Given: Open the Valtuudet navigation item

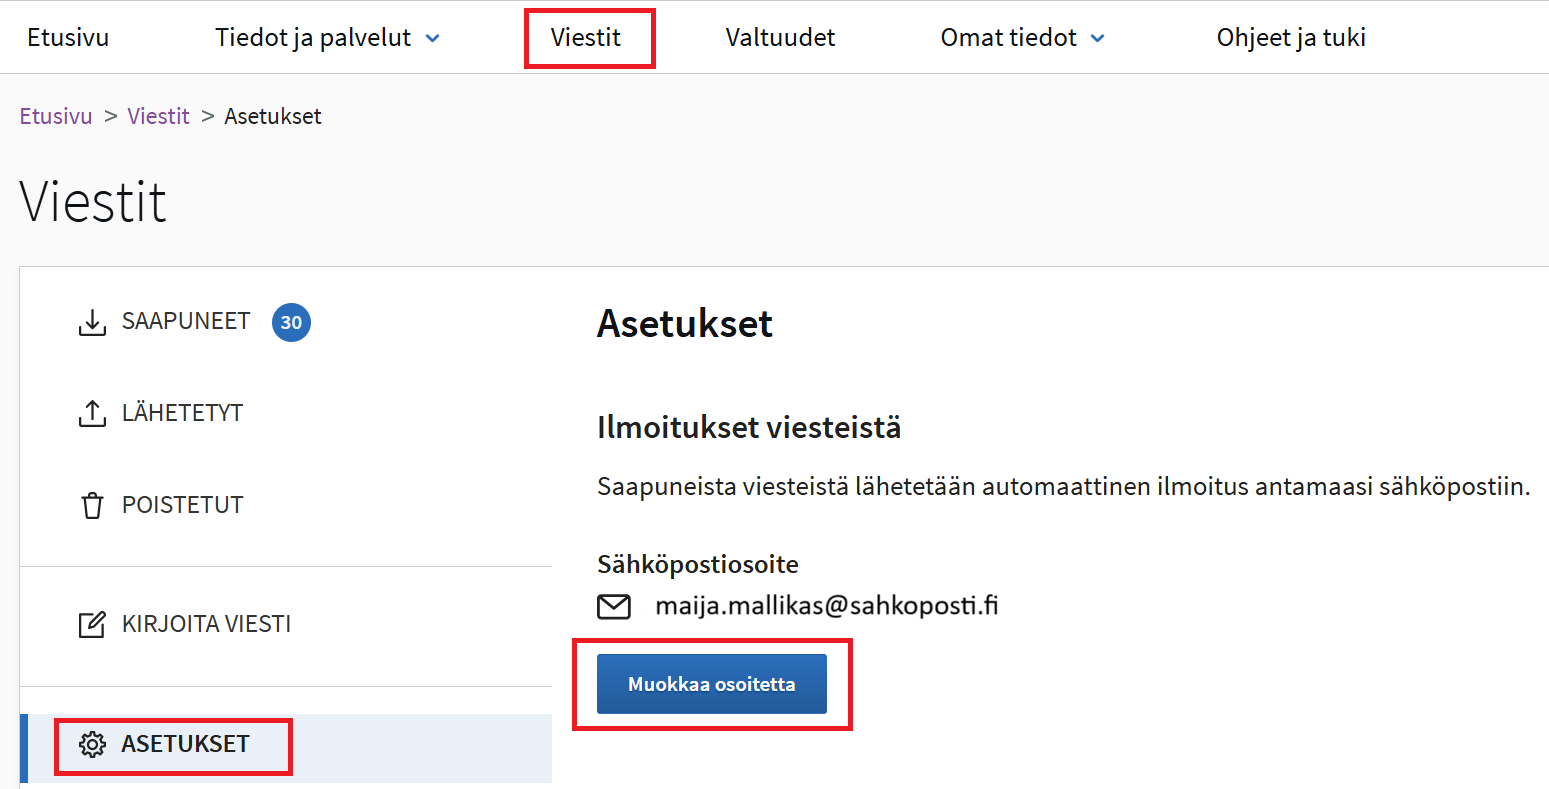Looking at the screenshot, I should tap(780, 38).
